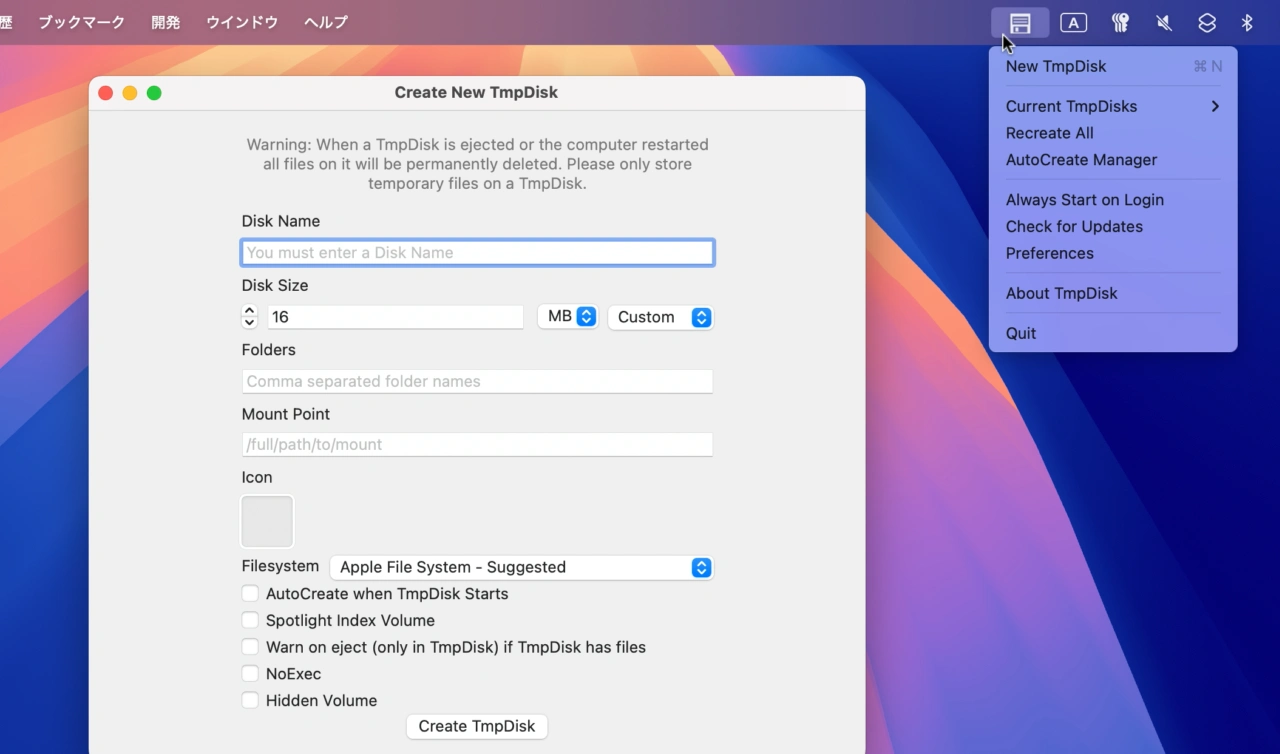Check the NoExec option
The image size is (1280, 754).
(x=250, y=673)
